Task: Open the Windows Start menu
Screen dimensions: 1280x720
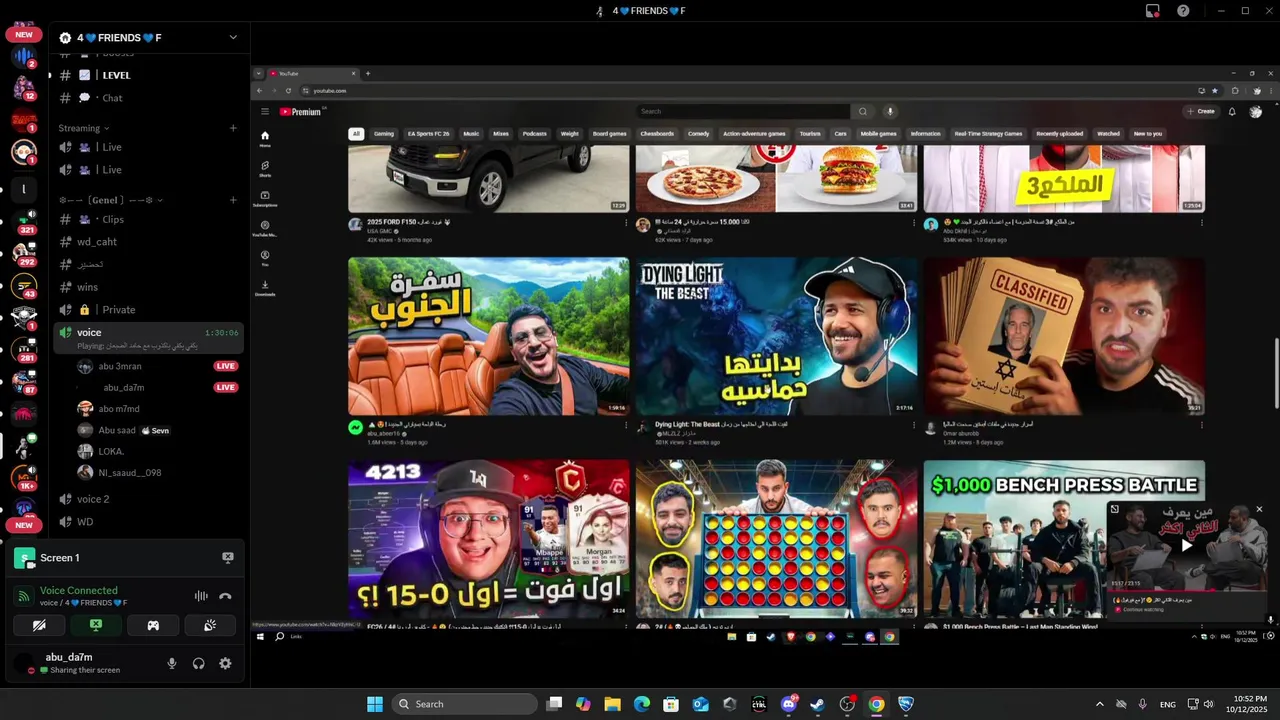Action: (x=375, y=704)
